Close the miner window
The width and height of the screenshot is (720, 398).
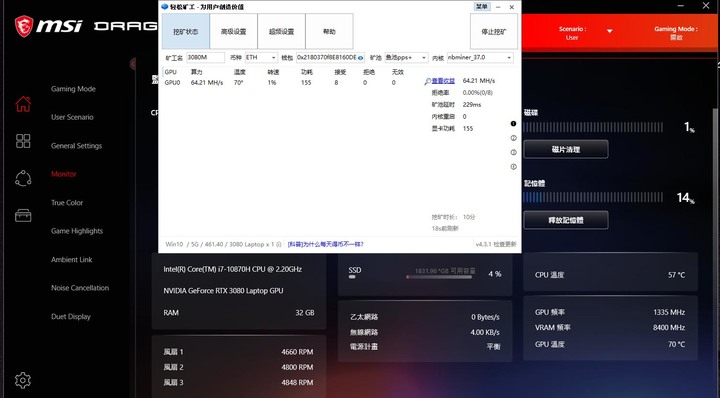[x=512, y=7]
